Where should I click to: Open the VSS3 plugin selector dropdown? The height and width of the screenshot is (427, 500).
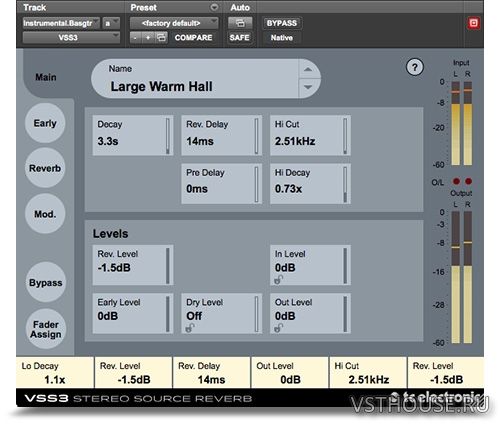pyautogui.click(x=71, y=37)
